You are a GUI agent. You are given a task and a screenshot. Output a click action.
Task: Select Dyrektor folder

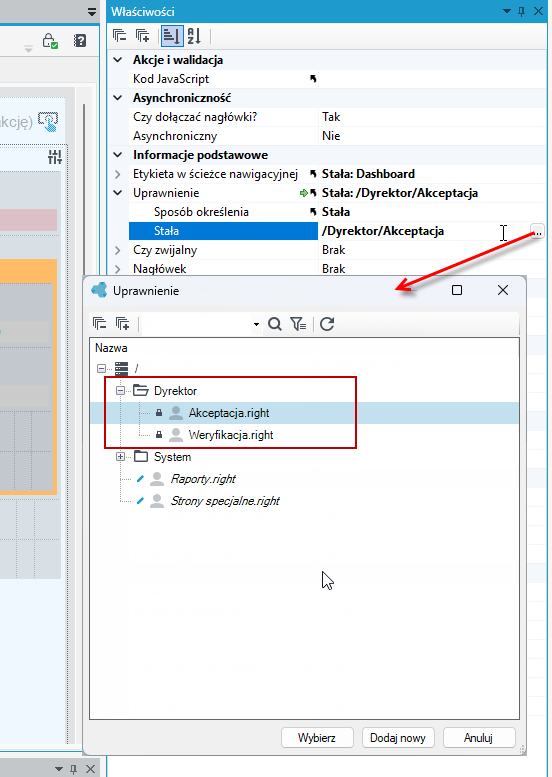coord(175,390)
